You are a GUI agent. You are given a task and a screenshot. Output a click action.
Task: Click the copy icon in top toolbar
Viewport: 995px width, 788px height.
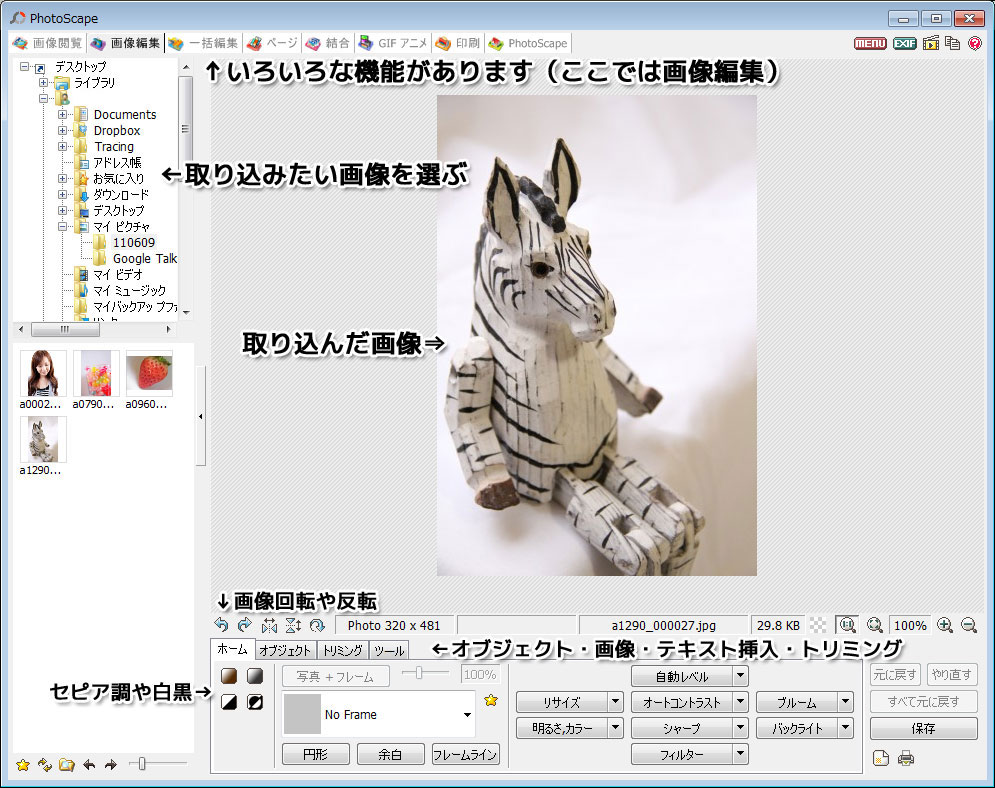click(952, 43)
